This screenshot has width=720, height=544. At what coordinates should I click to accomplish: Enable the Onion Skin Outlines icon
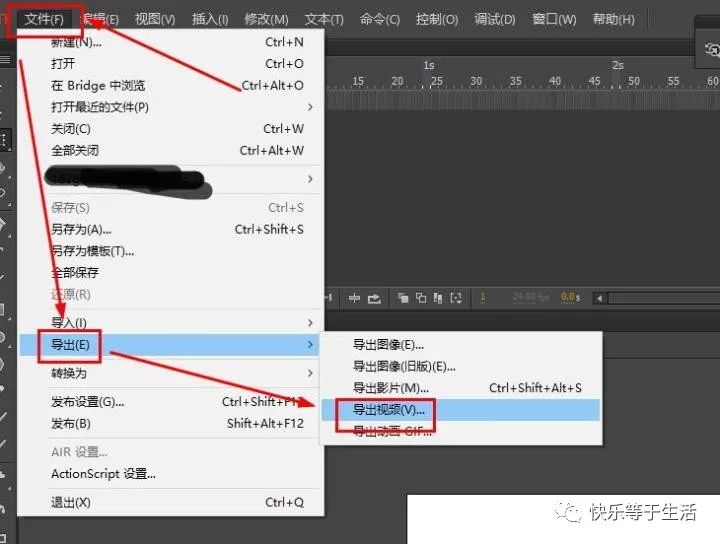coord(421,298)
